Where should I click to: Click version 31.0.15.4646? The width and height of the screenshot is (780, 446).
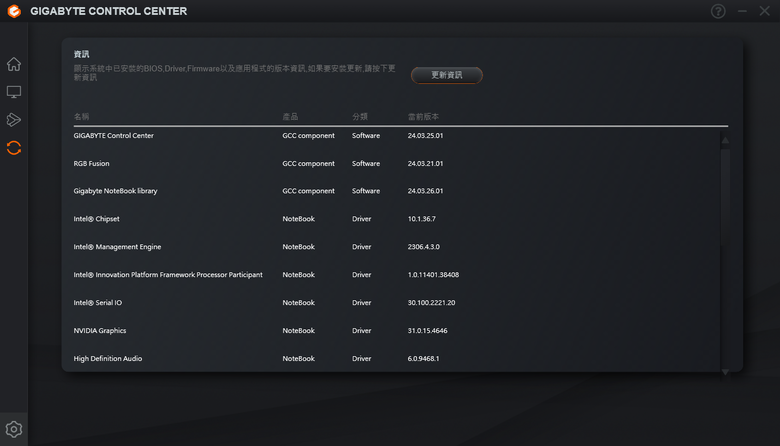(x=427, y=331)
